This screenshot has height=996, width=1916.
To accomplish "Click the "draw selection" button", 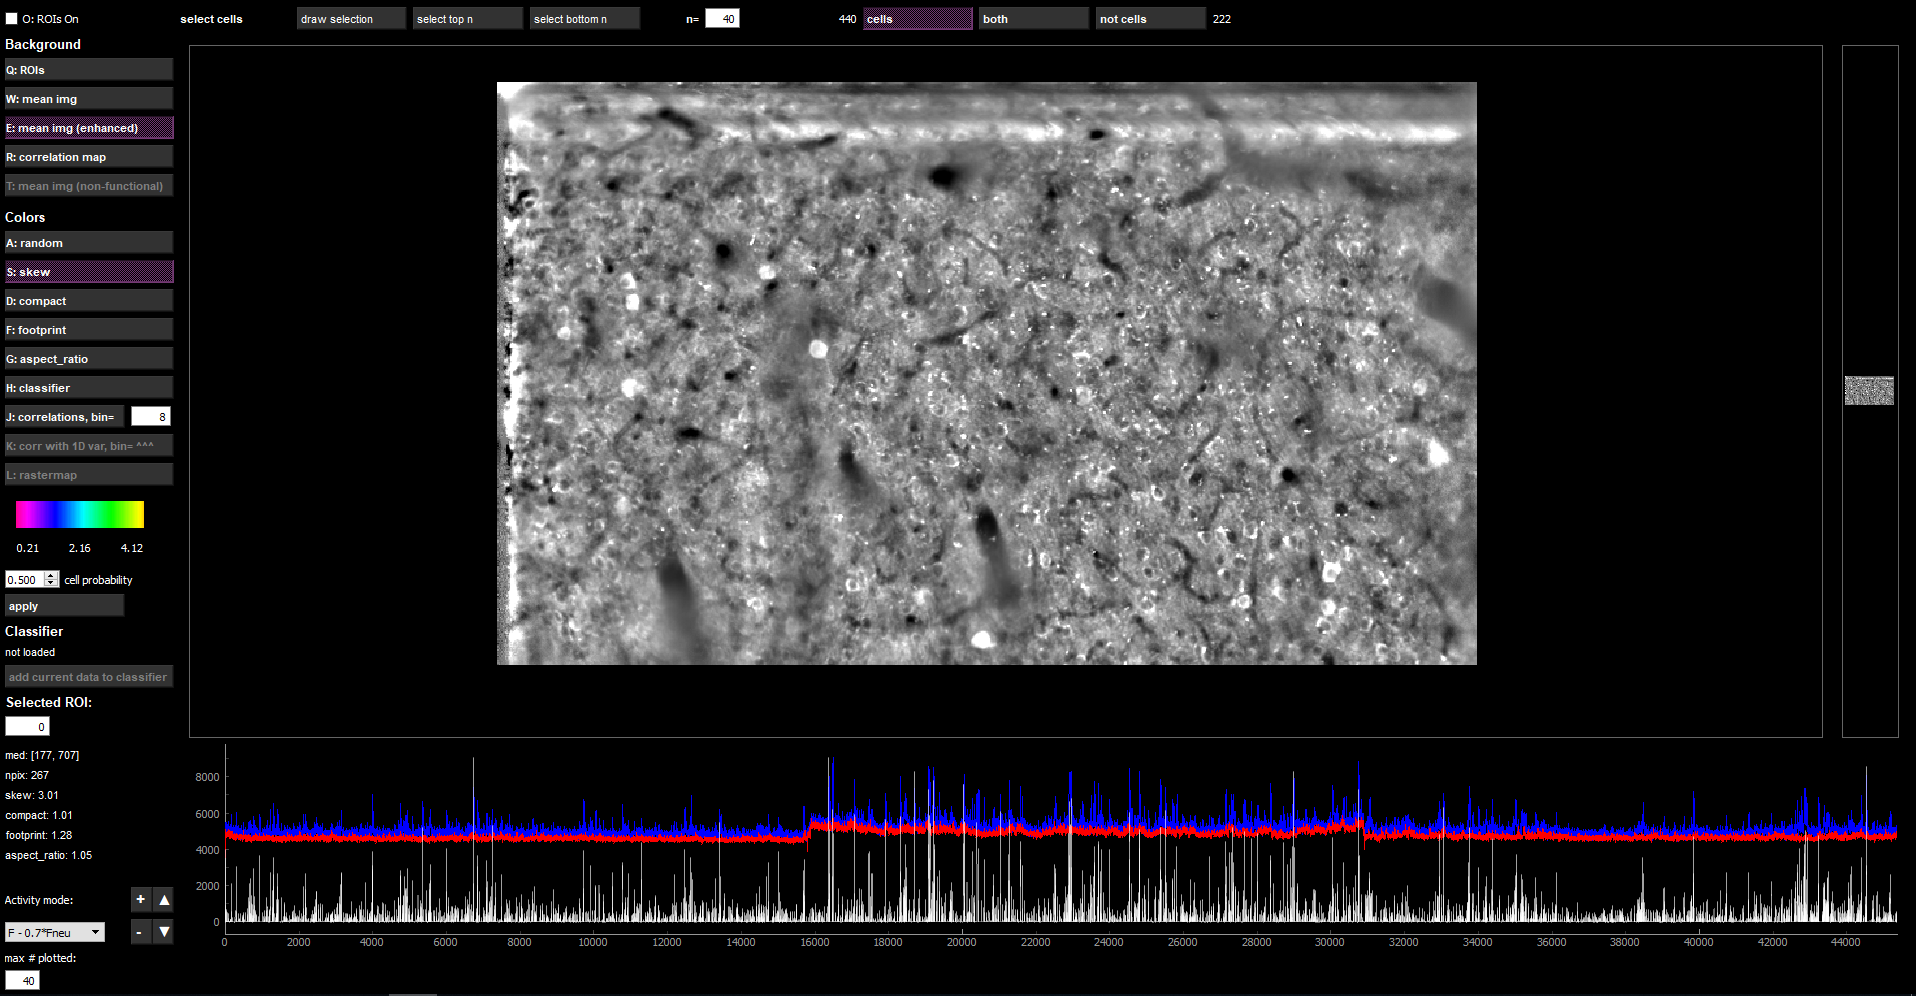I will pos(350,18).
